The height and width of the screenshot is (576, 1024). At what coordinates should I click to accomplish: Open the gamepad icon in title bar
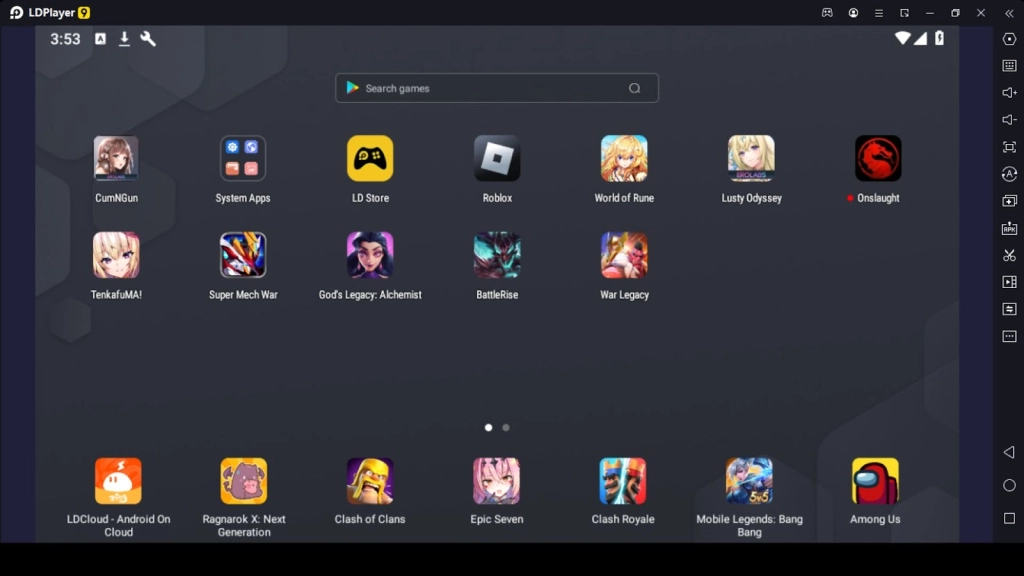827,12
